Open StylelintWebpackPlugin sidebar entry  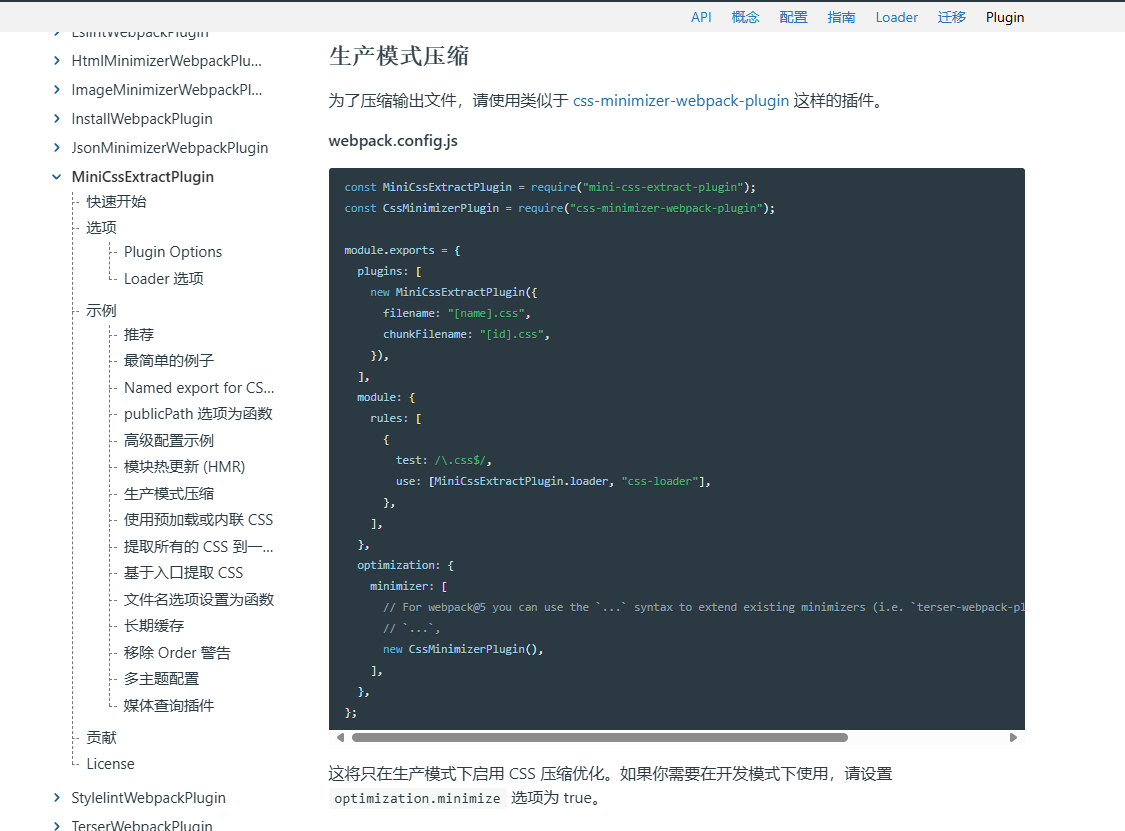click(x=149, y=798)
